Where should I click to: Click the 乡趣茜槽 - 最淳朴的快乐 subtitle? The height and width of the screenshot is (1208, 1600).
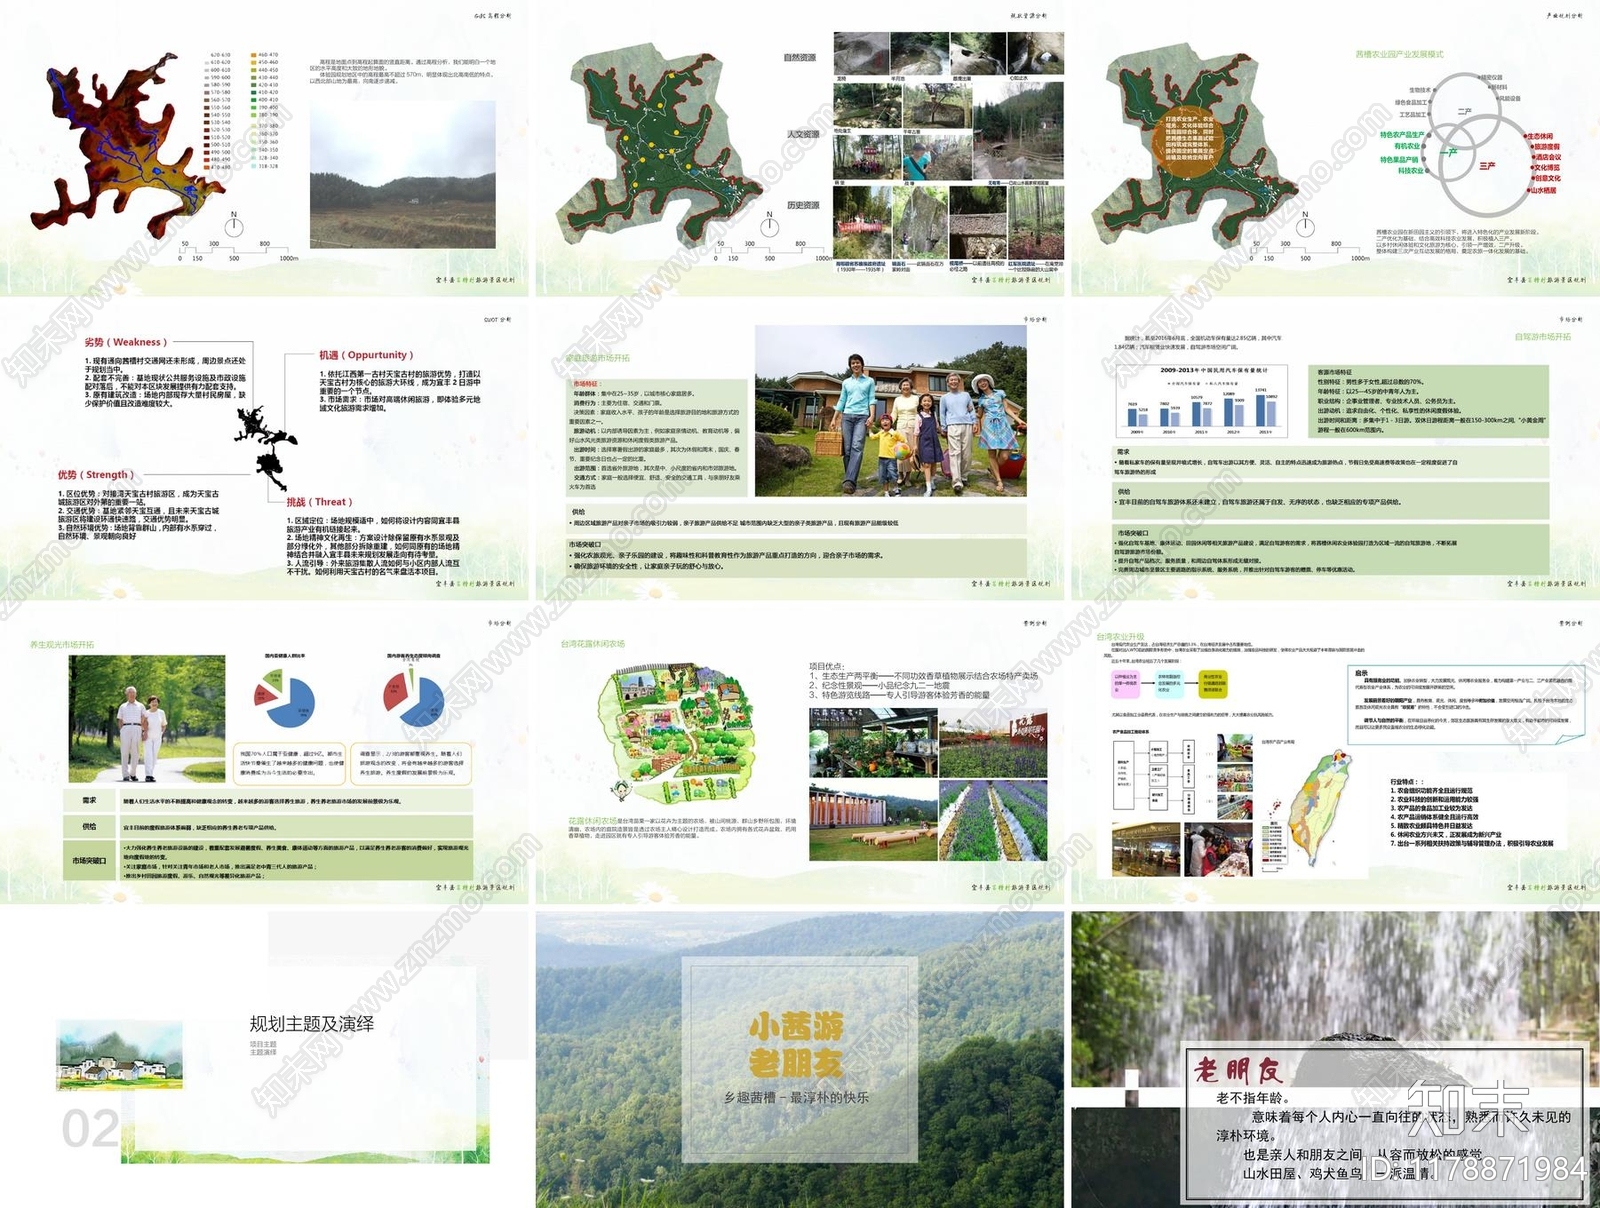point(796,1098)
